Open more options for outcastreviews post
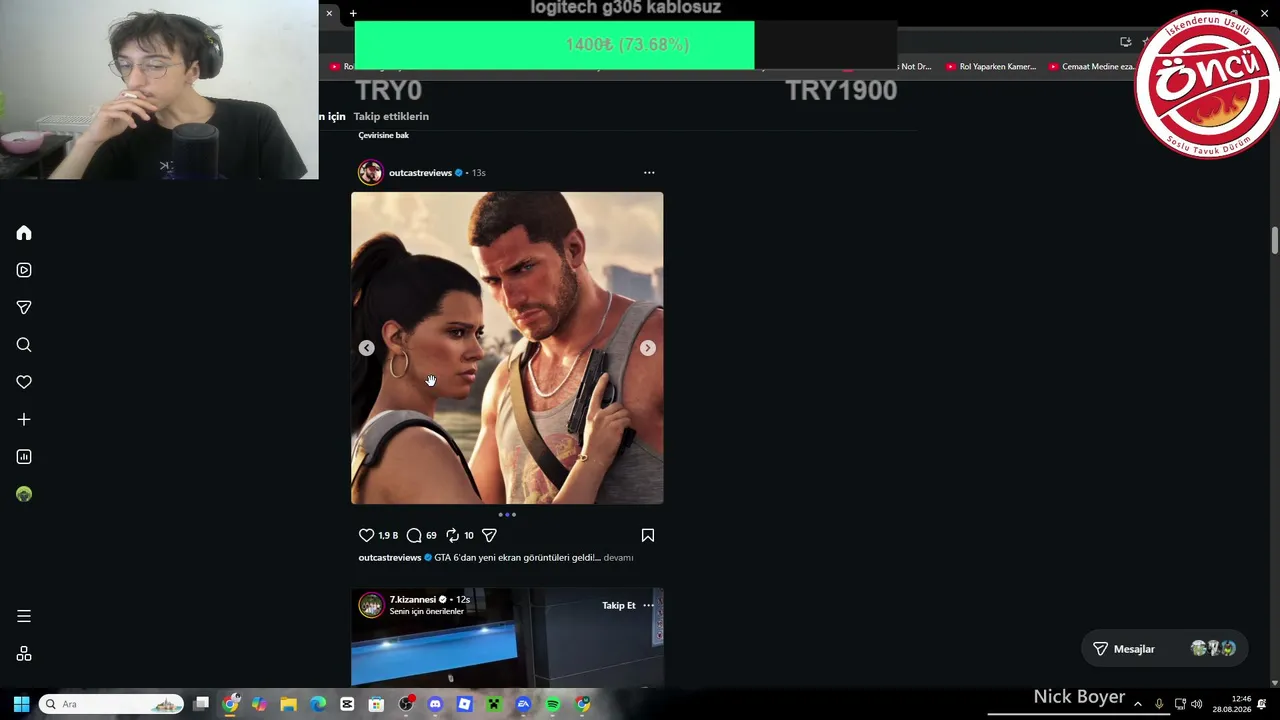 coord(649,173)
